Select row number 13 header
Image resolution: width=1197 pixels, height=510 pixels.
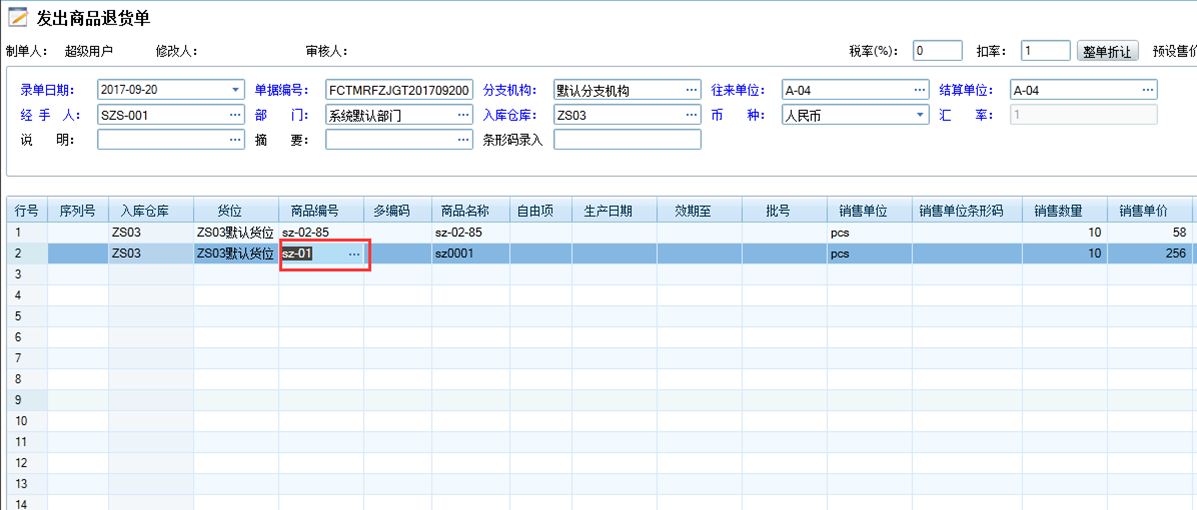(x=27, y=483)
